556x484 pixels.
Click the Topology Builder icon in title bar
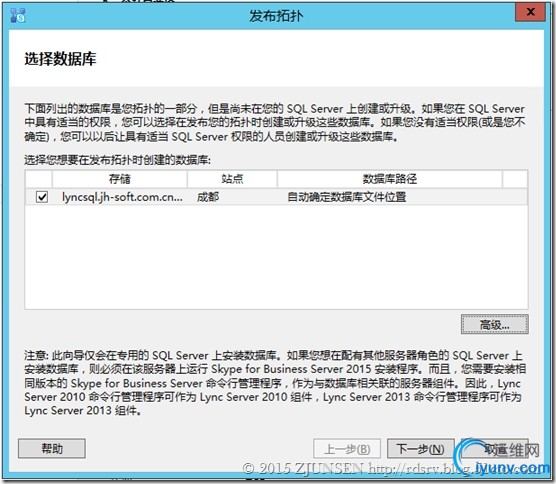[x=17, y=15]
